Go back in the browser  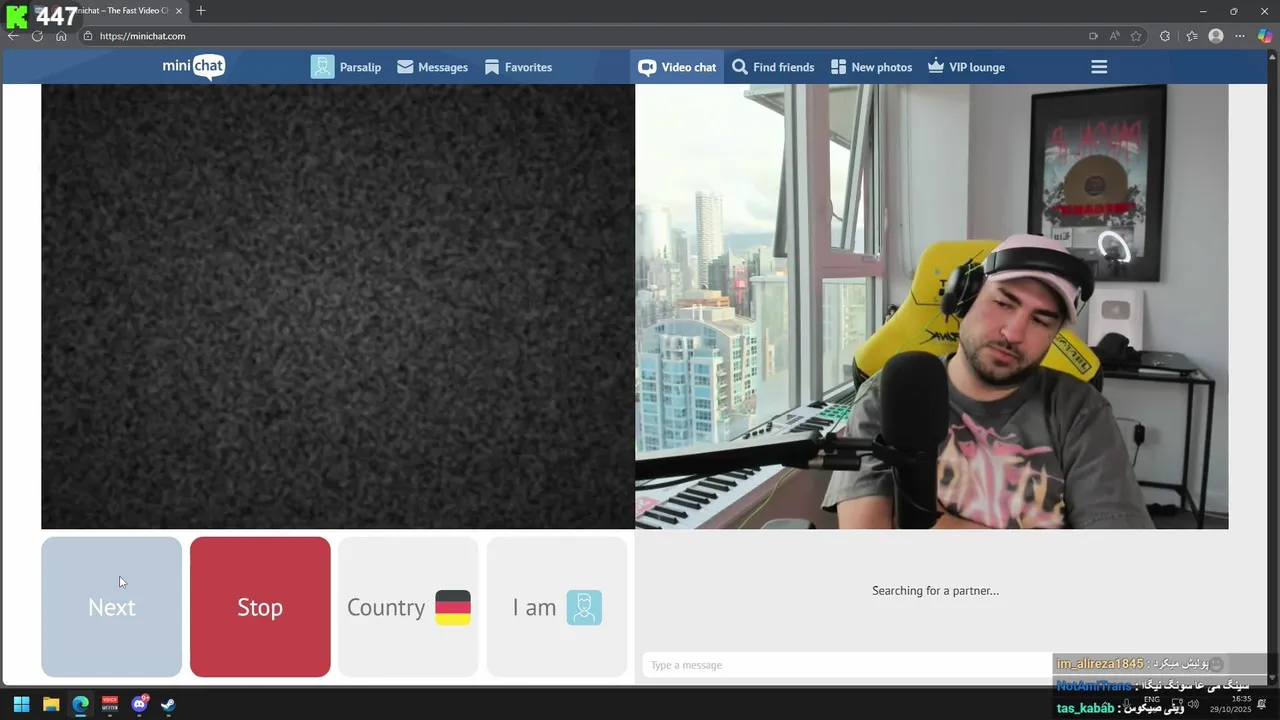tap(13, 36)
